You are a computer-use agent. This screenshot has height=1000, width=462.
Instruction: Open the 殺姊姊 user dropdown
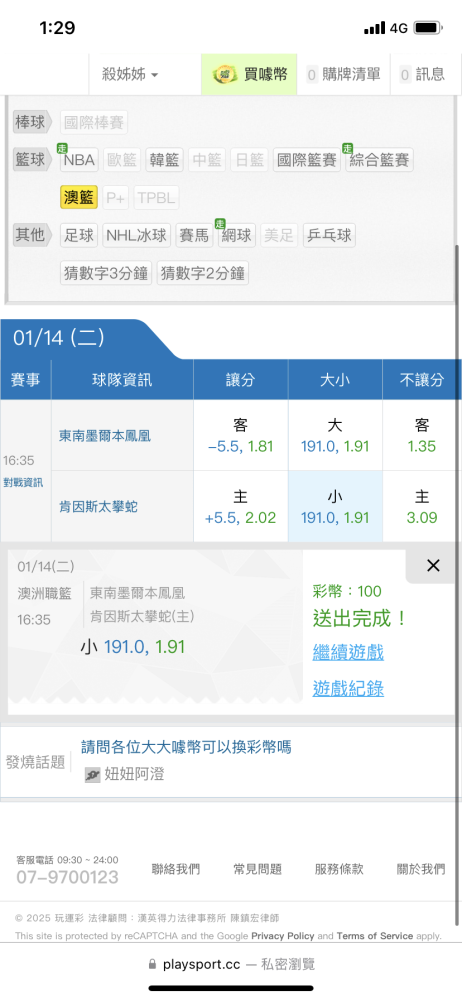[x=130, y=75]
